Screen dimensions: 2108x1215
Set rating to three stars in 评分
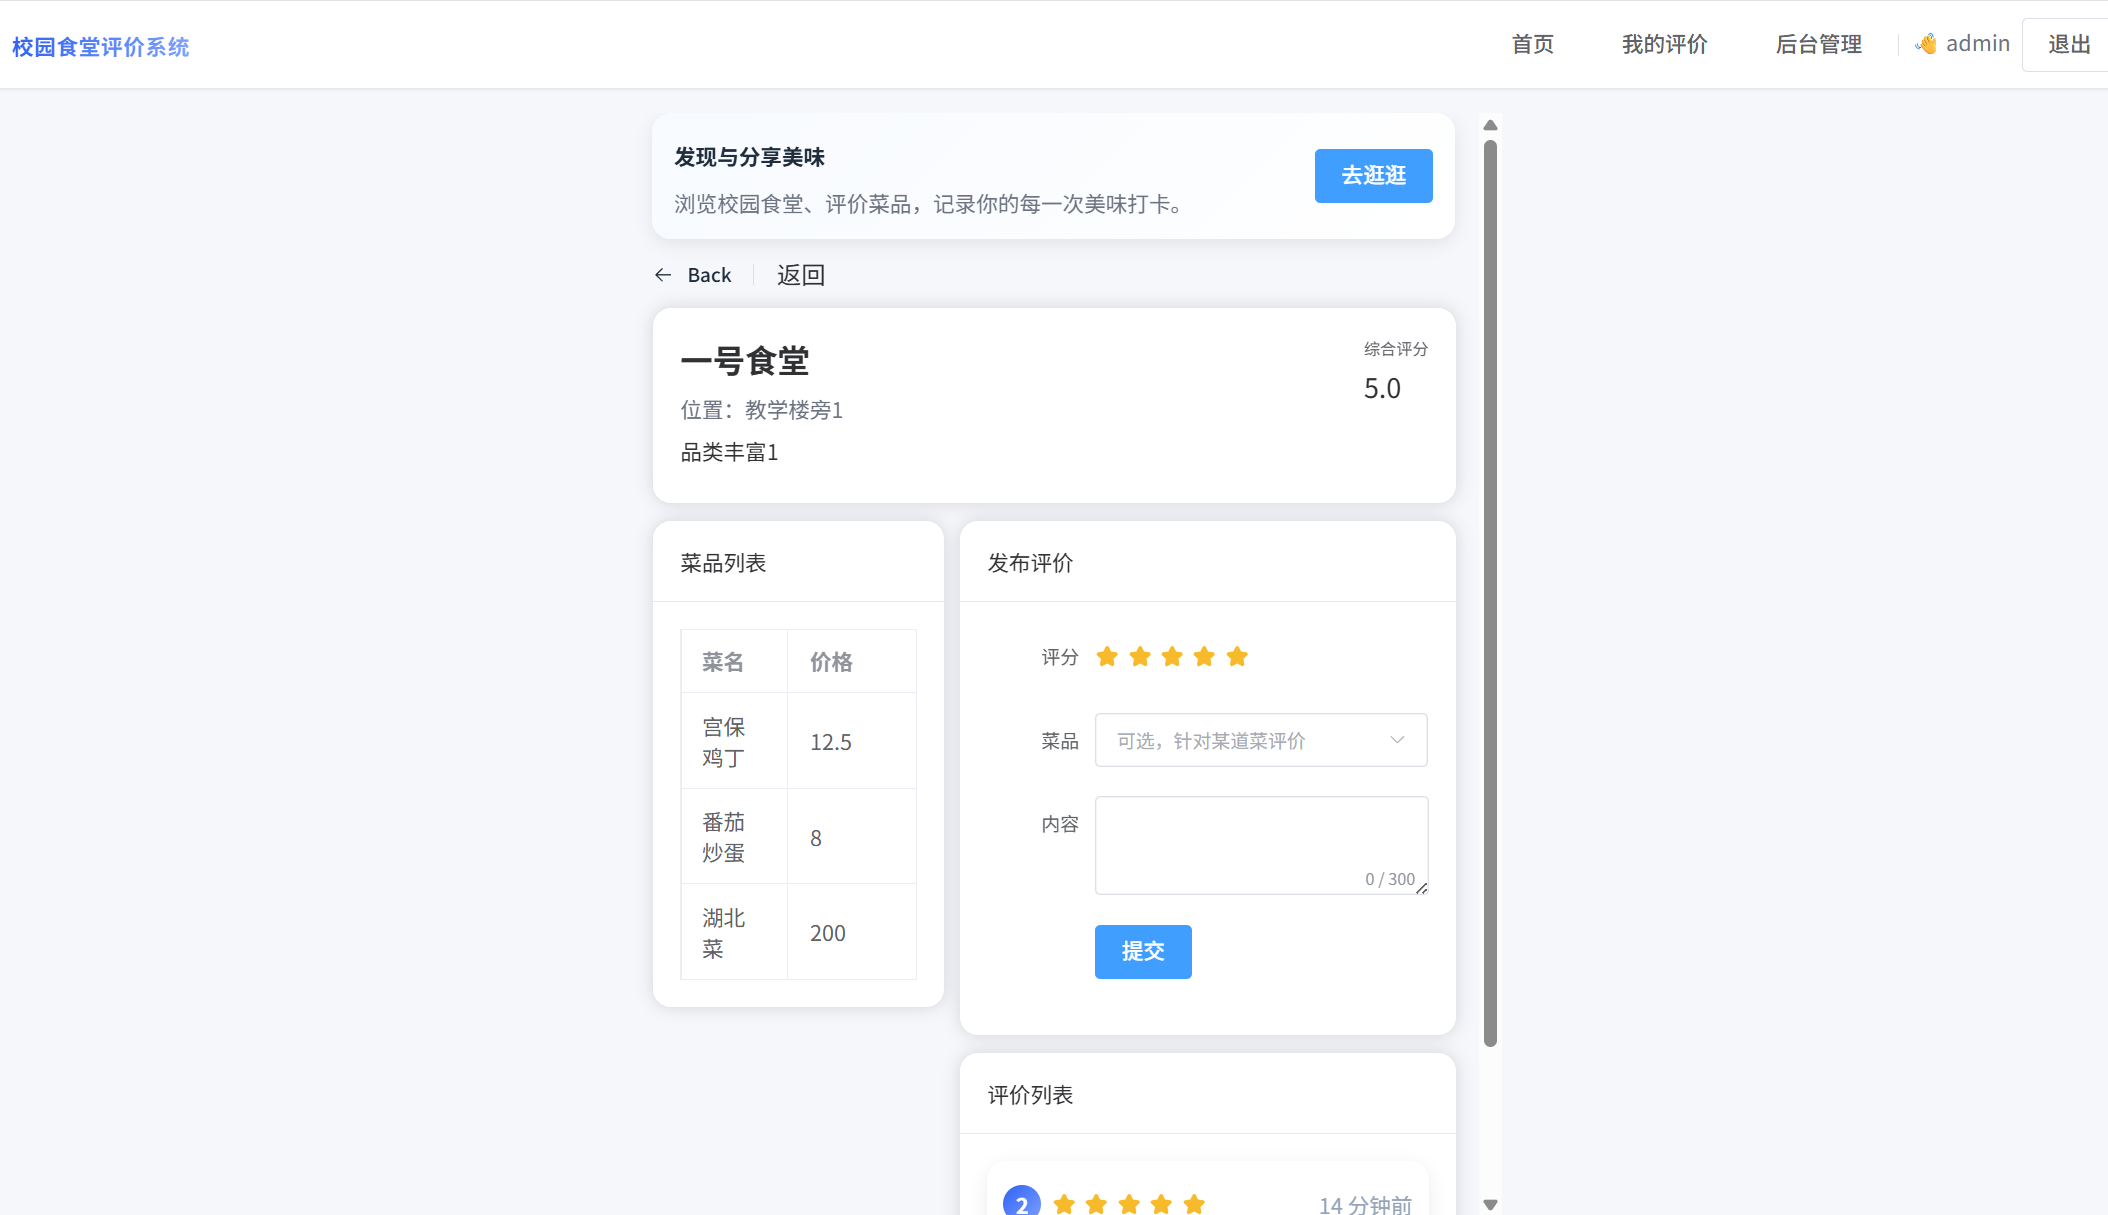1172,657
